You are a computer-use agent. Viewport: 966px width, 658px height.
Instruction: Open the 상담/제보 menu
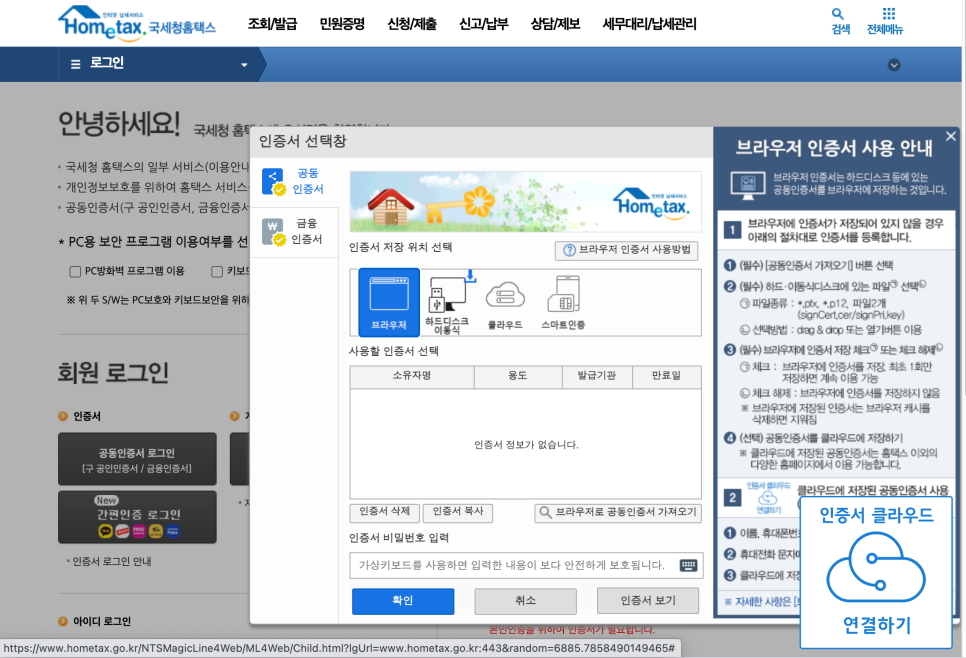[555, 24]
